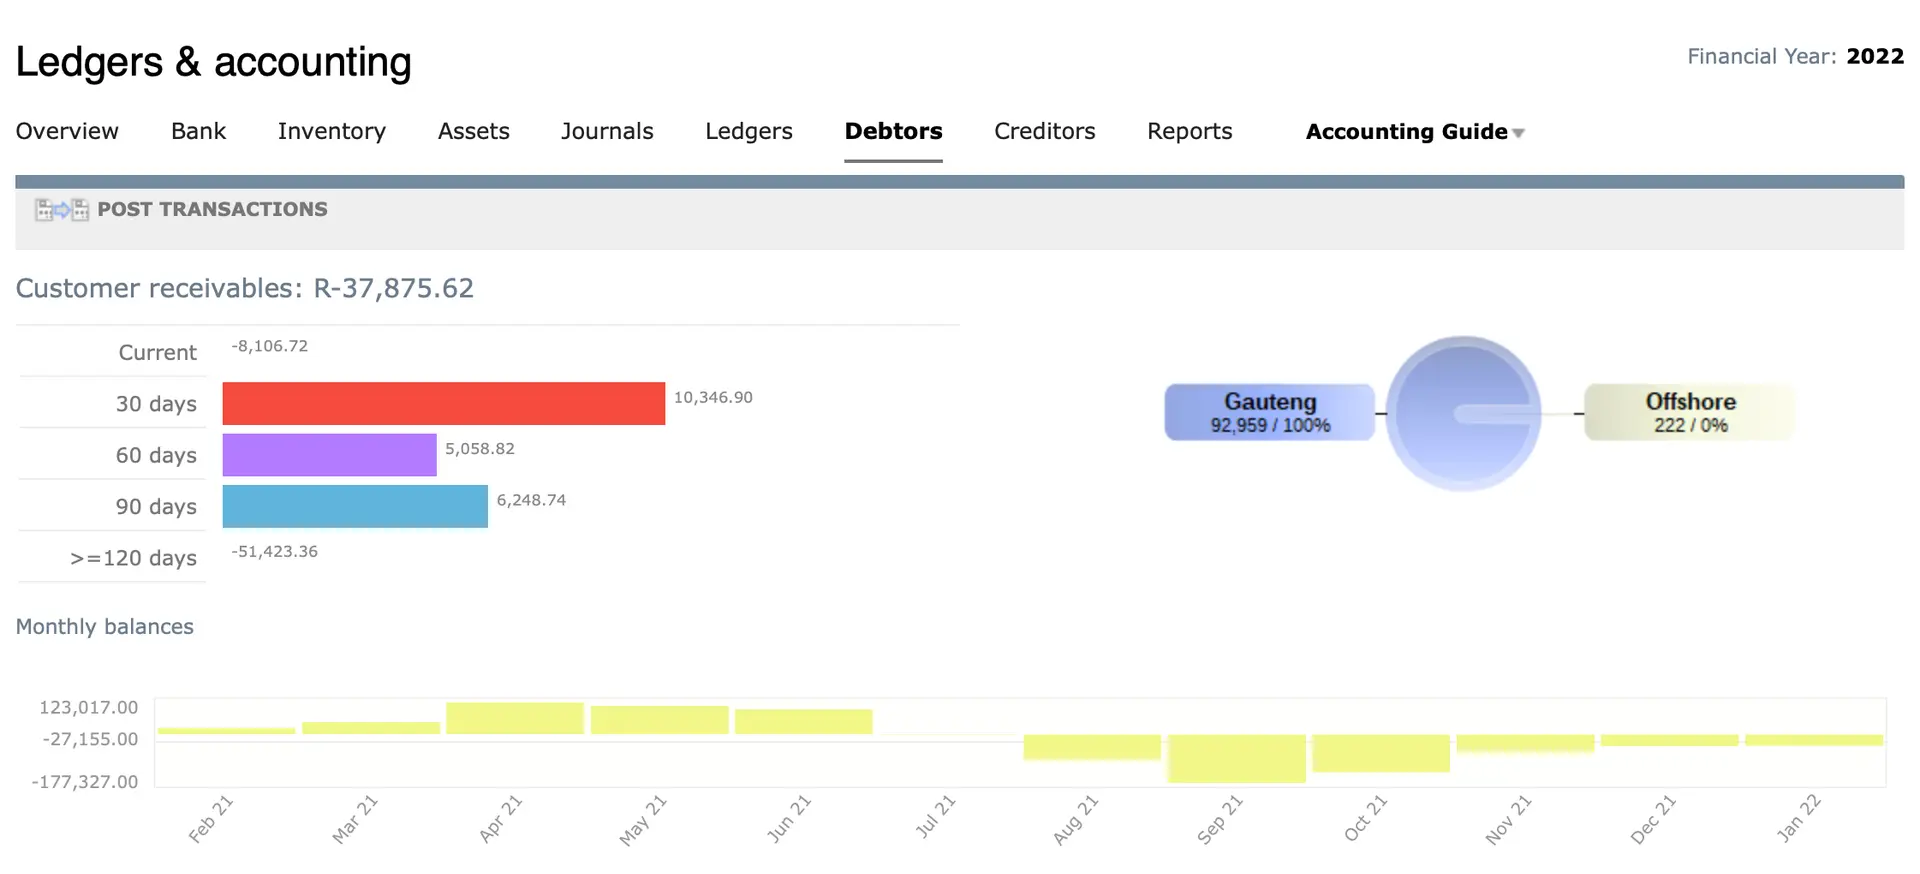Click the blue 90 days bar

click(355, 506)
